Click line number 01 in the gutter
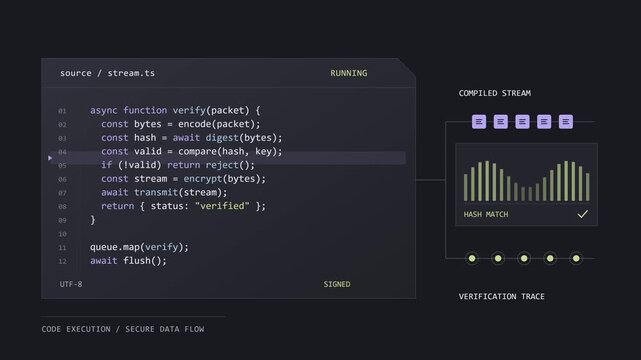The width and height of the screenshot is (641, 360). [x=62, y=111]
